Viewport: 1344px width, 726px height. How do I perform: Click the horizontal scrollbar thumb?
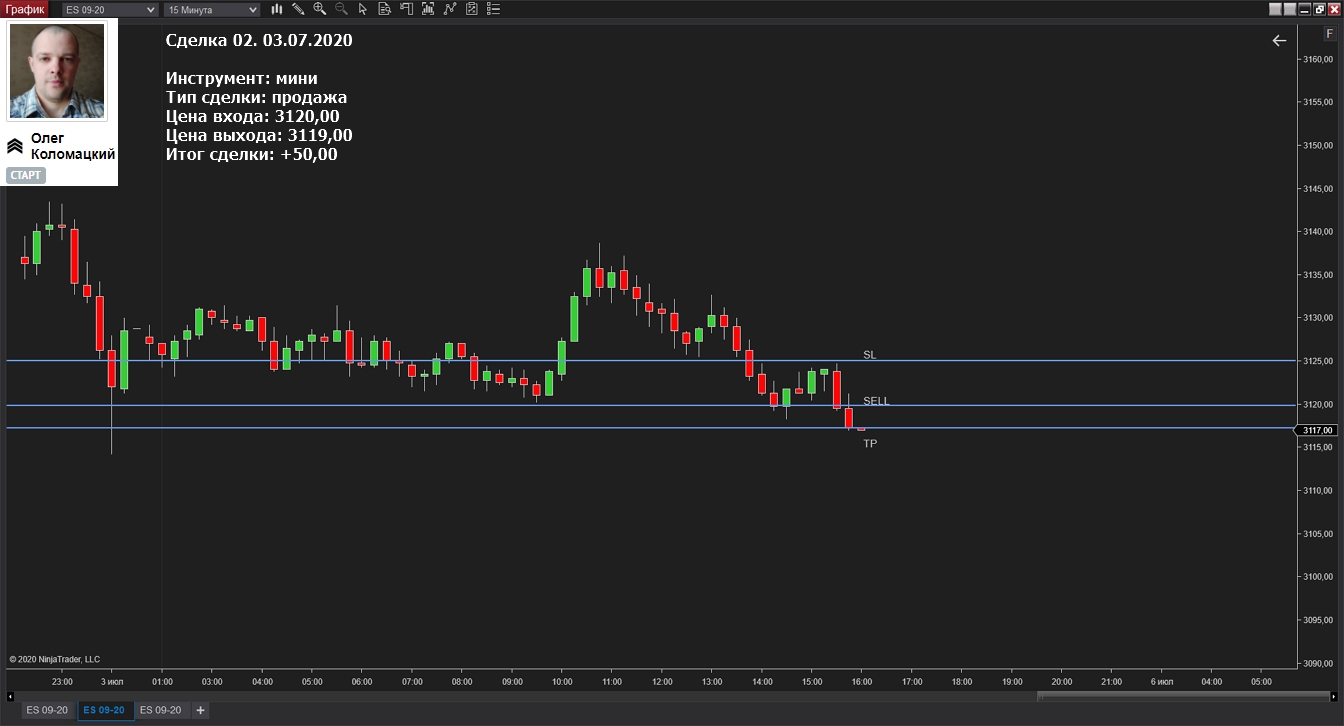[1183, 696]
